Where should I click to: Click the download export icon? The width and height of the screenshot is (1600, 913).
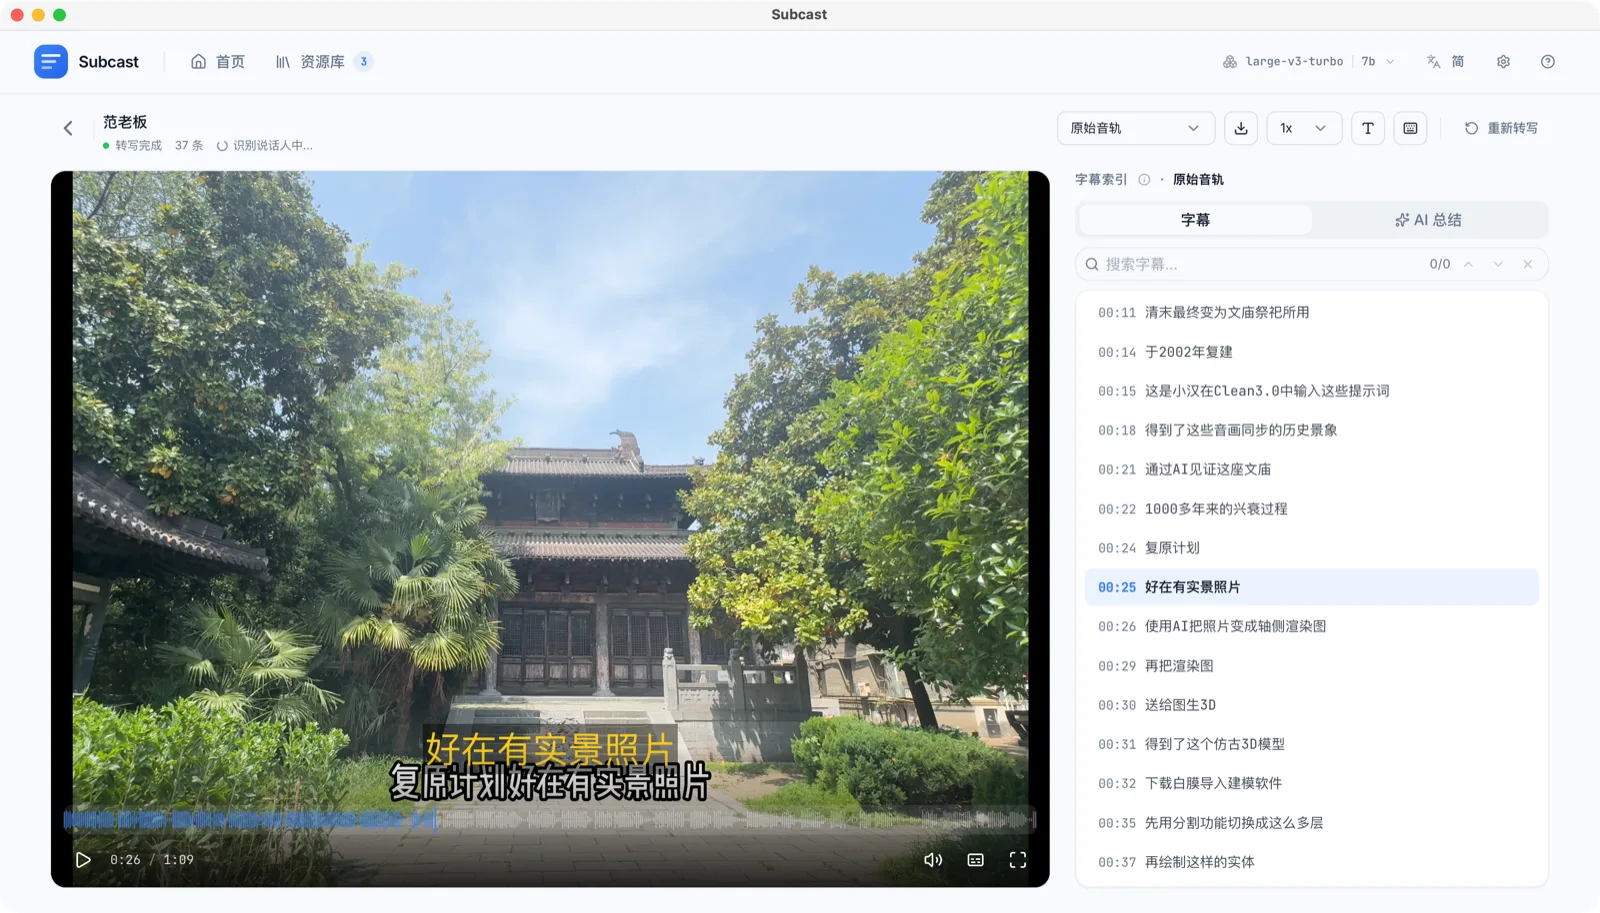(x=1241, y=128)
